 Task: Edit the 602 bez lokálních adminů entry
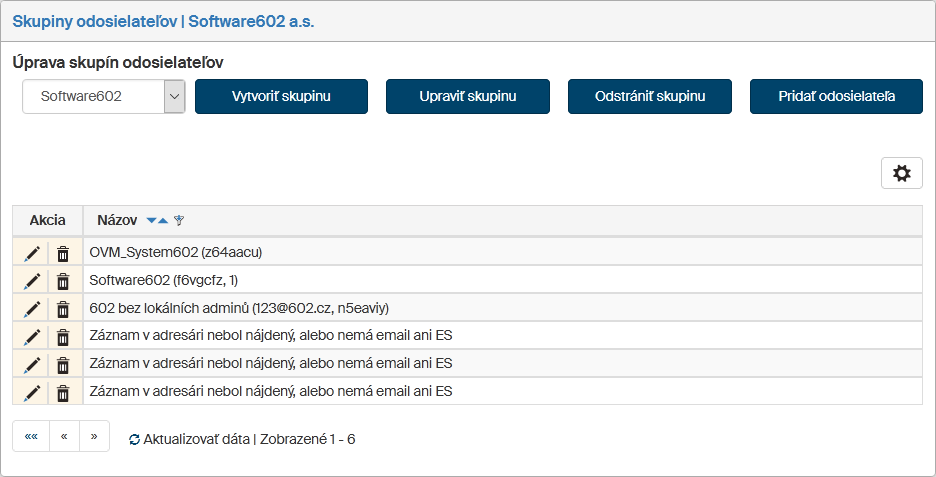point(32,309)
